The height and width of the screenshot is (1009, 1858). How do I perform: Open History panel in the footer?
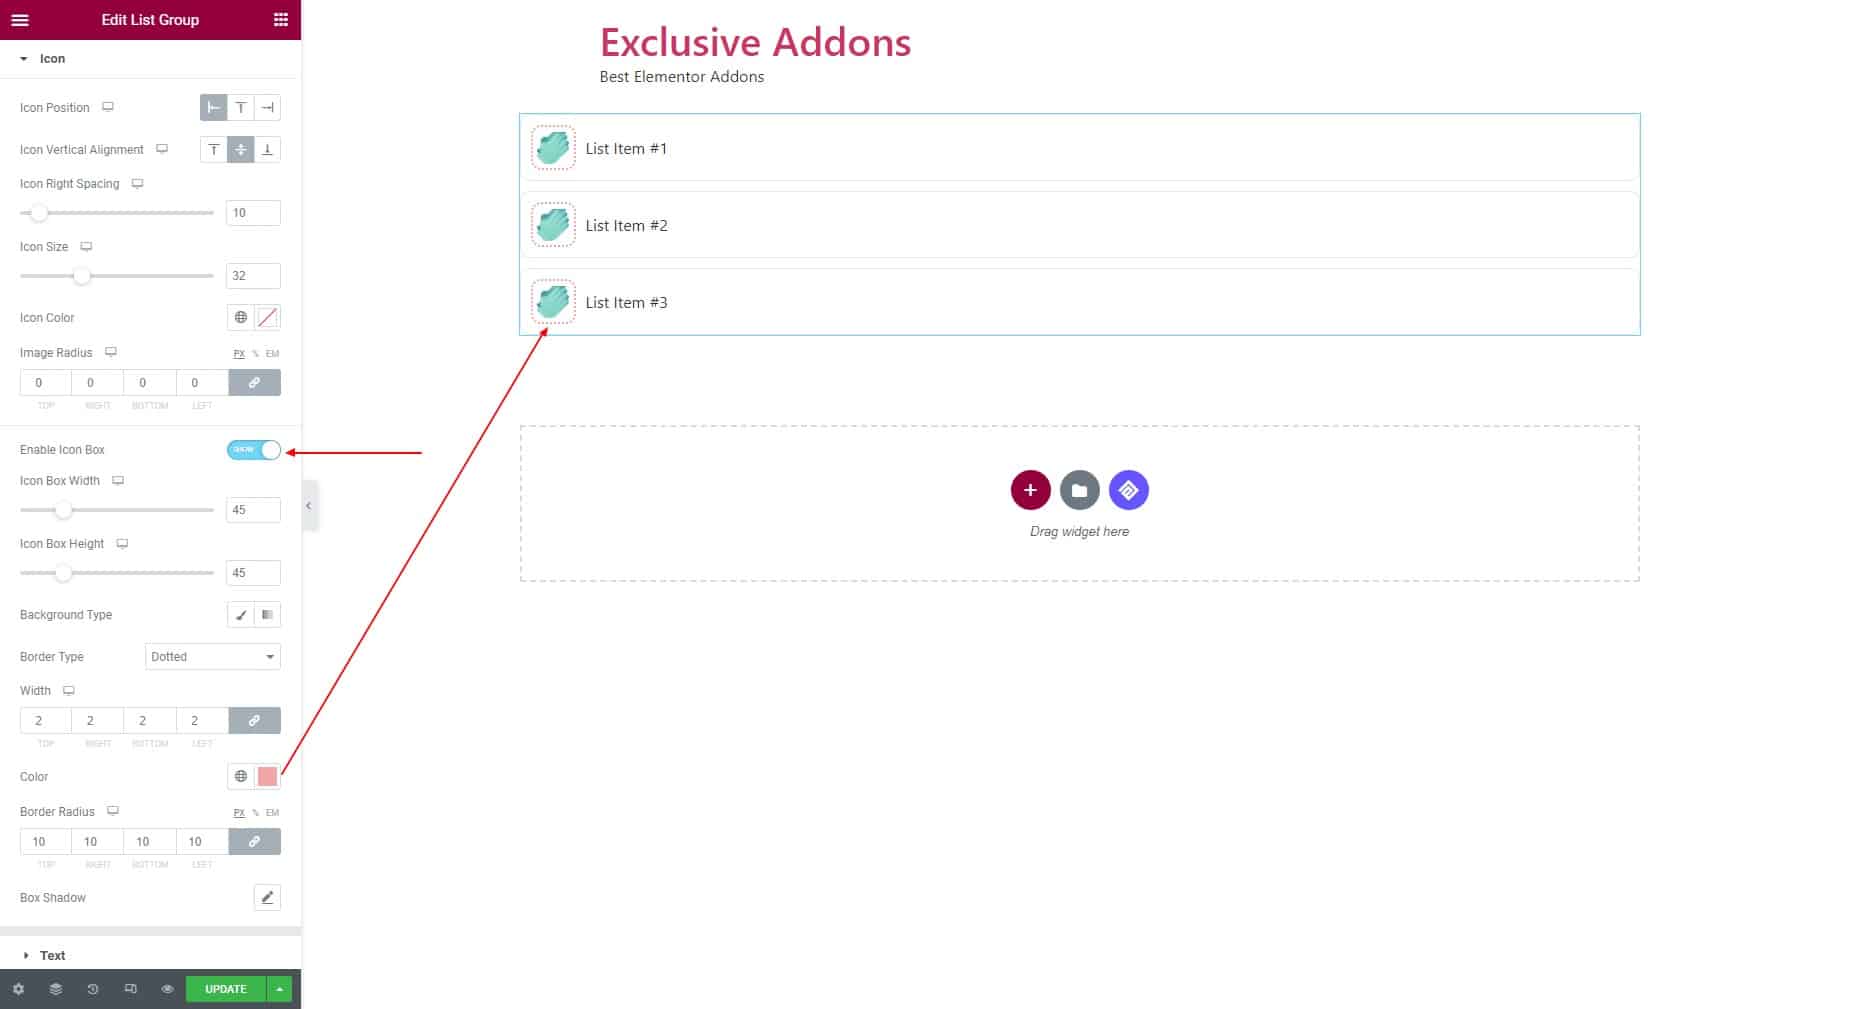tap(93, 989)
